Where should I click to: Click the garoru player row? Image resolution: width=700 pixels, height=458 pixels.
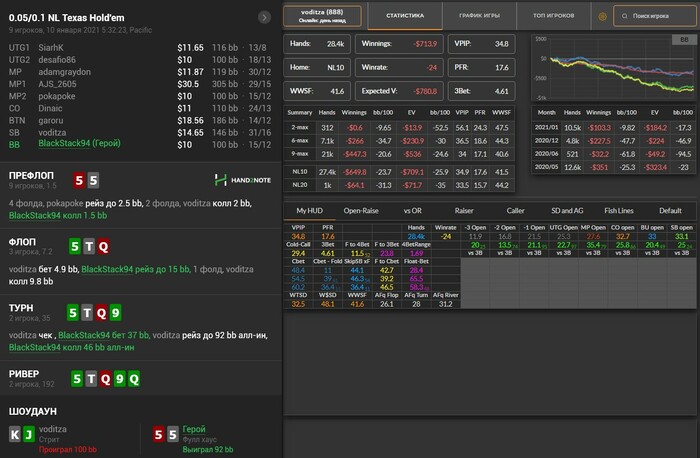pyautogui.click(x=140, y=121)
